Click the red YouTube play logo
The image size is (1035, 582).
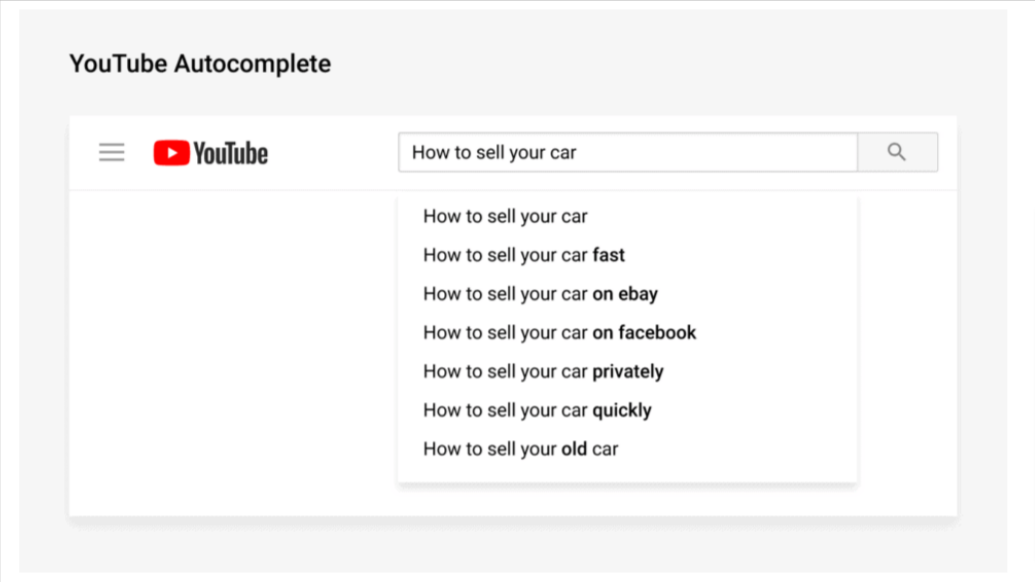pos(172,152)
